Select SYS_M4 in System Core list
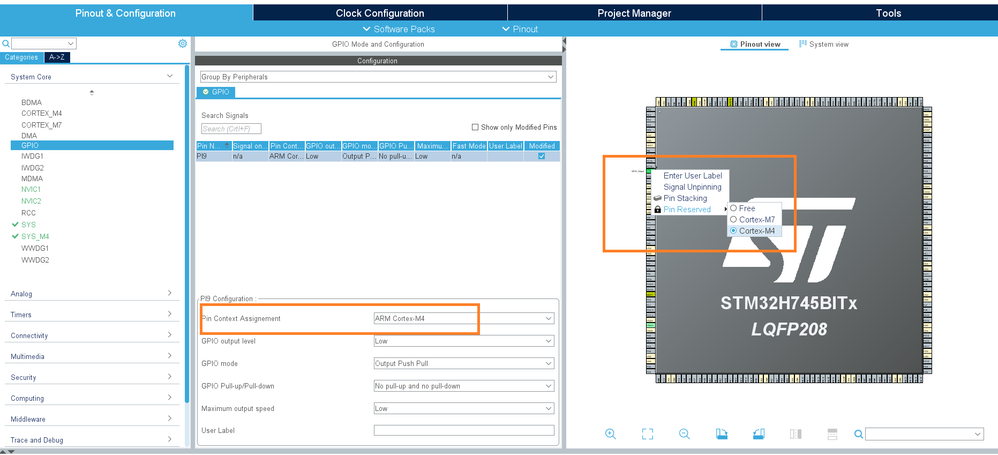998x455 pixels. pyautogui.click(x=34, y=236)
